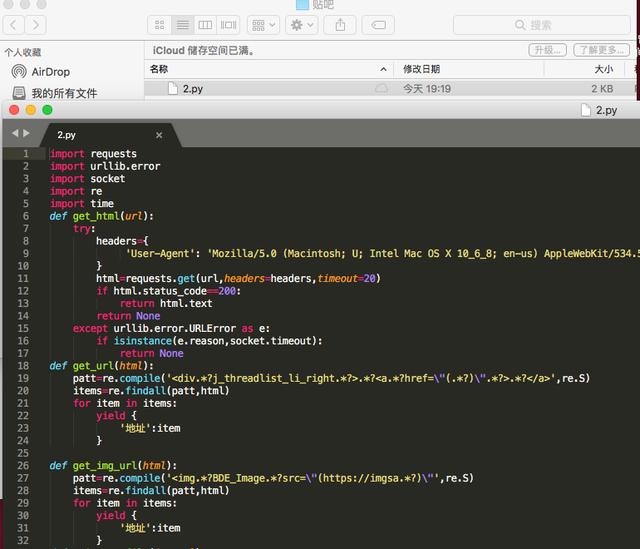Open Finder item arrangement dropdown

point(263,25)
